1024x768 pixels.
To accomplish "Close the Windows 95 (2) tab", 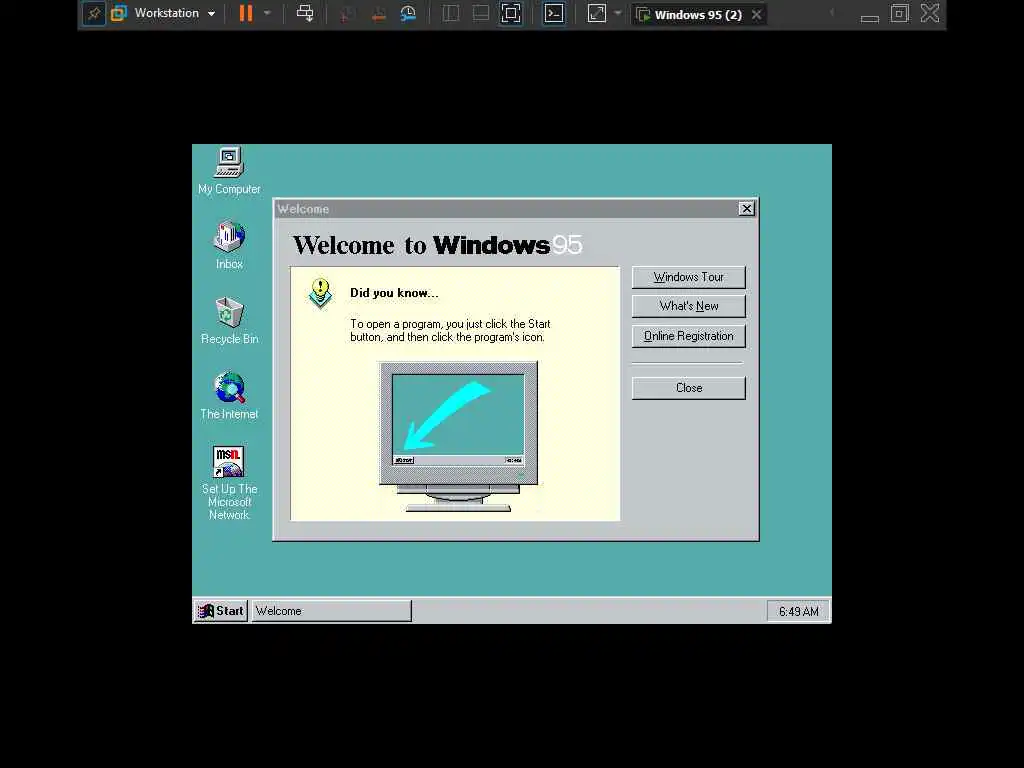I will (x=756, y=14).
